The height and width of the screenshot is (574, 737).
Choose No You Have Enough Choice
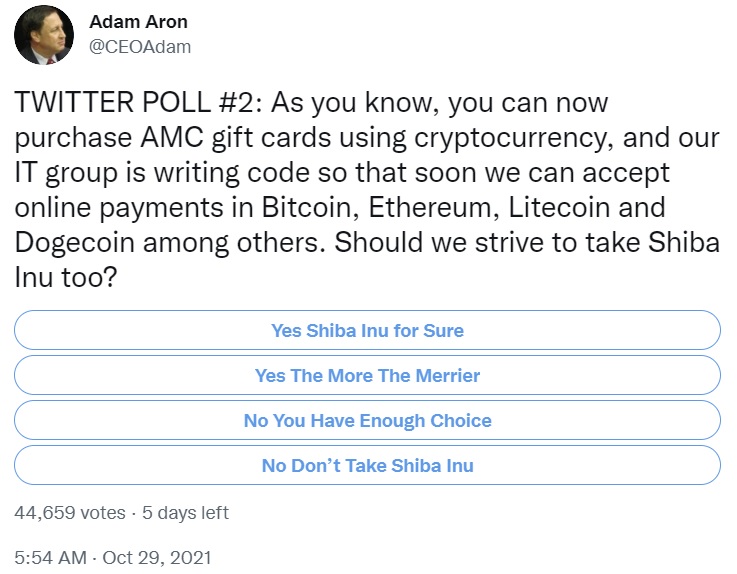pyautogui.click(x=367, y=421)
